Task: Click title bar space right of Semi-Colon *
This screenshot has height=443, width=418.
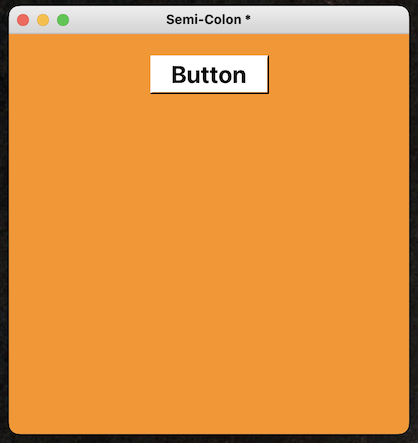Action: point(330,20)
